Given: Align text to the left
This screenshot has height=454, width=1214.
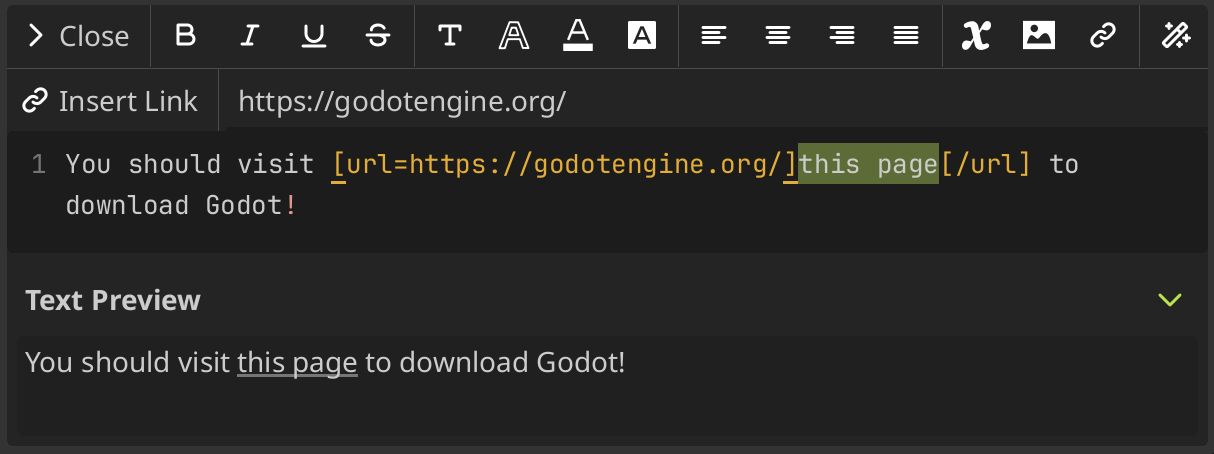Looking at the screenshot, I should (713, 36).
